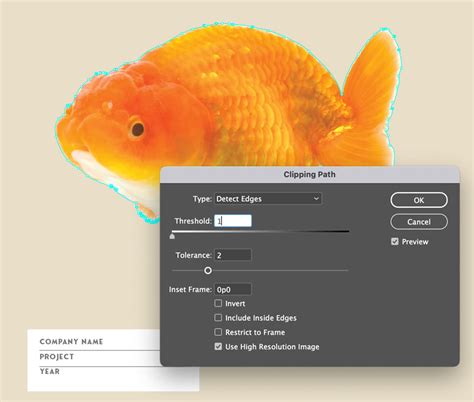Click the Threshold slider handle

[x=172, y=236]
